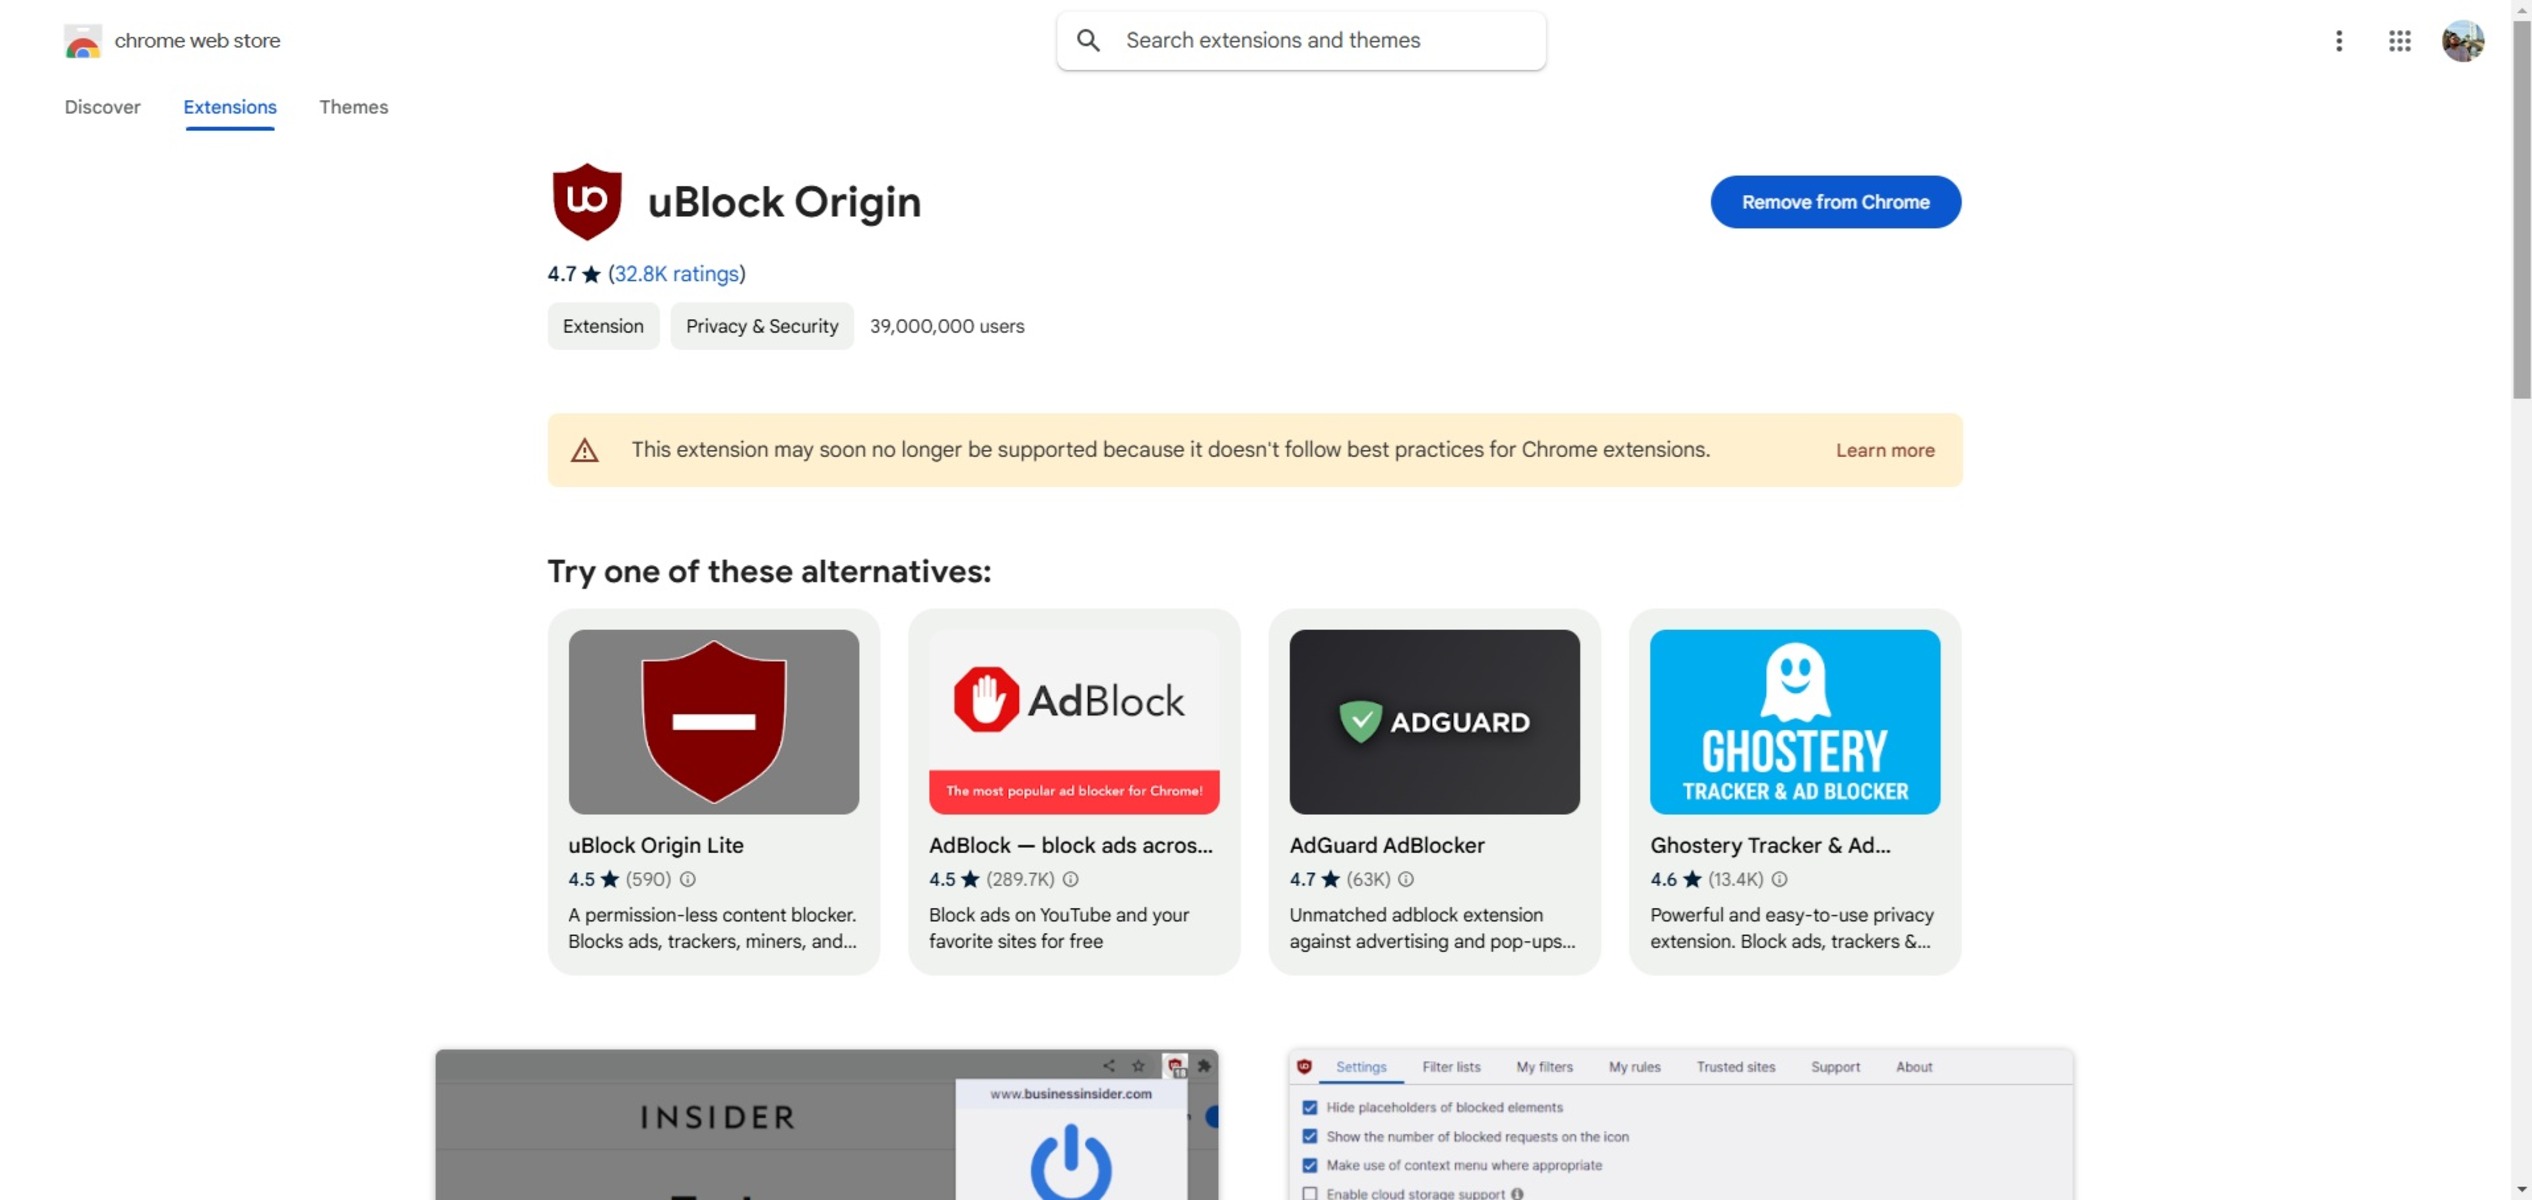Click AdBlock — block ads title
The image size is (2532, 1200).
tap(1071, 845)
